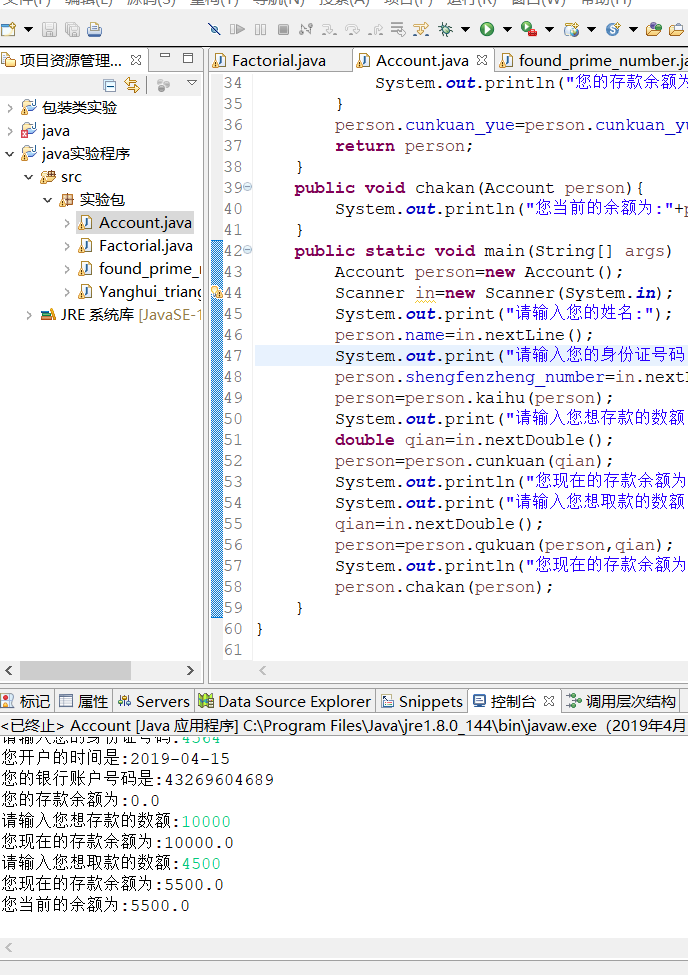The width and height of the screenshot is (688, 975).
Task: Click the Terminate stop icon
Action: pos(283,29)
